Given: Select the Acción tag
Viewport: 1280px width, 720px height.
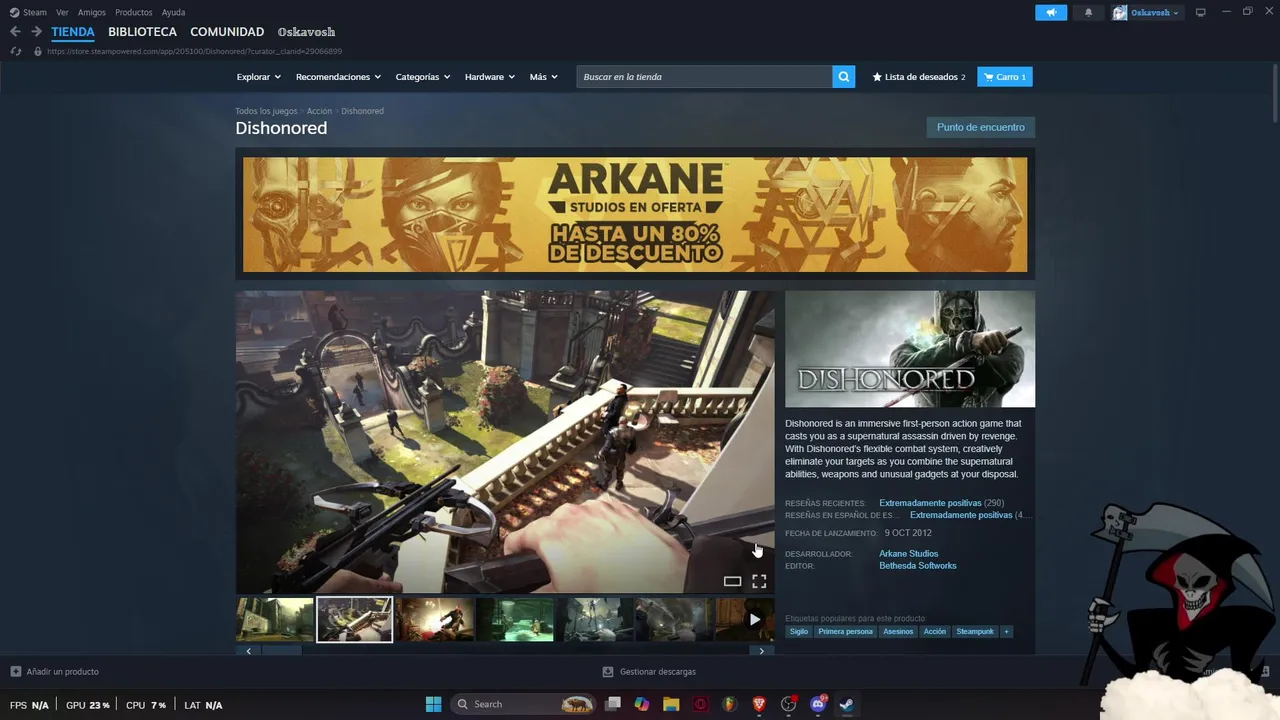Looking at the screenshot, I should point(934,632).
